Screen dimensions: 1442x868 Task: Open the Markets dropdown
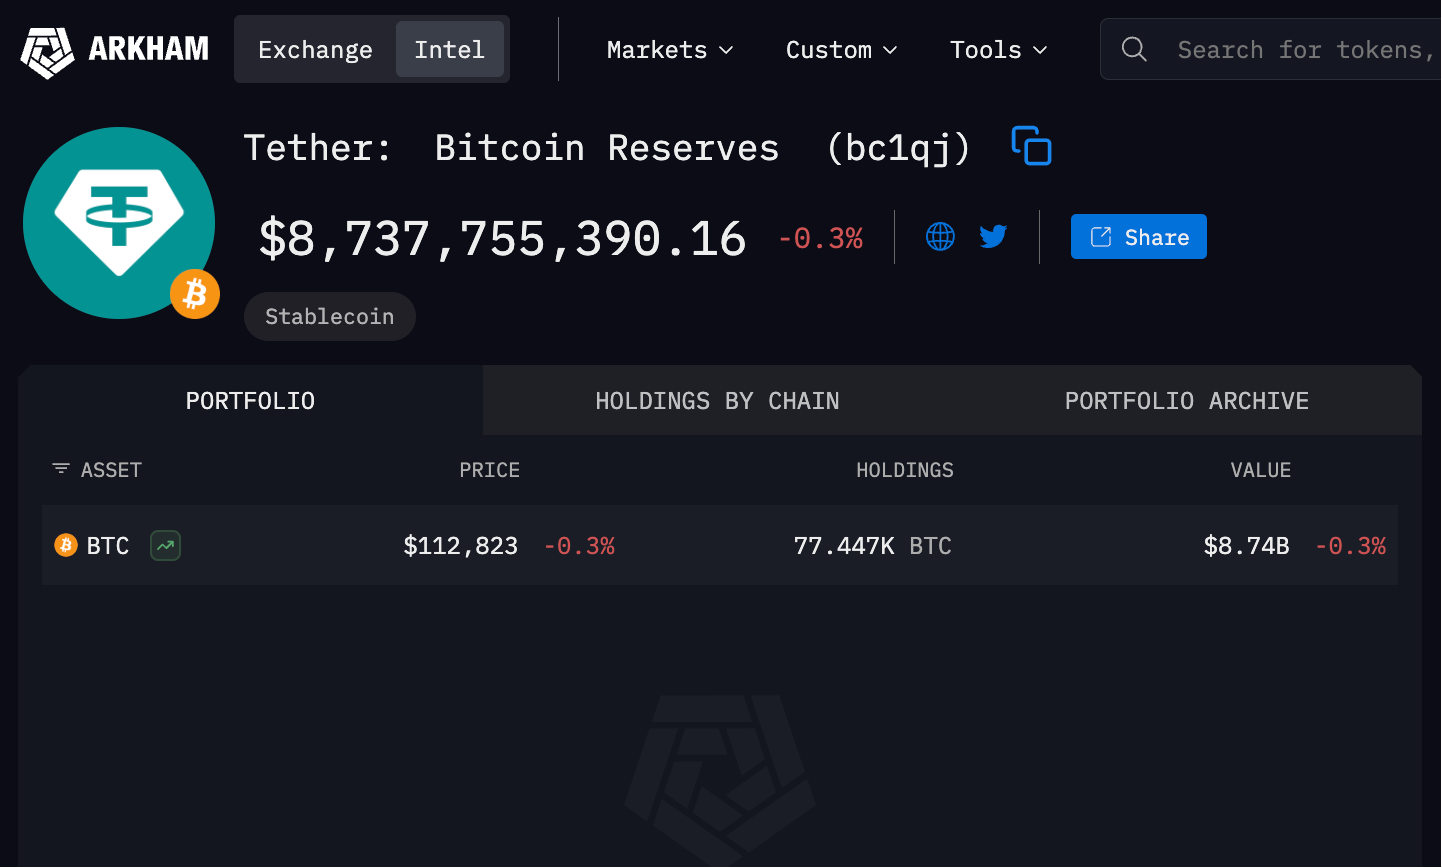pos(670,49)
